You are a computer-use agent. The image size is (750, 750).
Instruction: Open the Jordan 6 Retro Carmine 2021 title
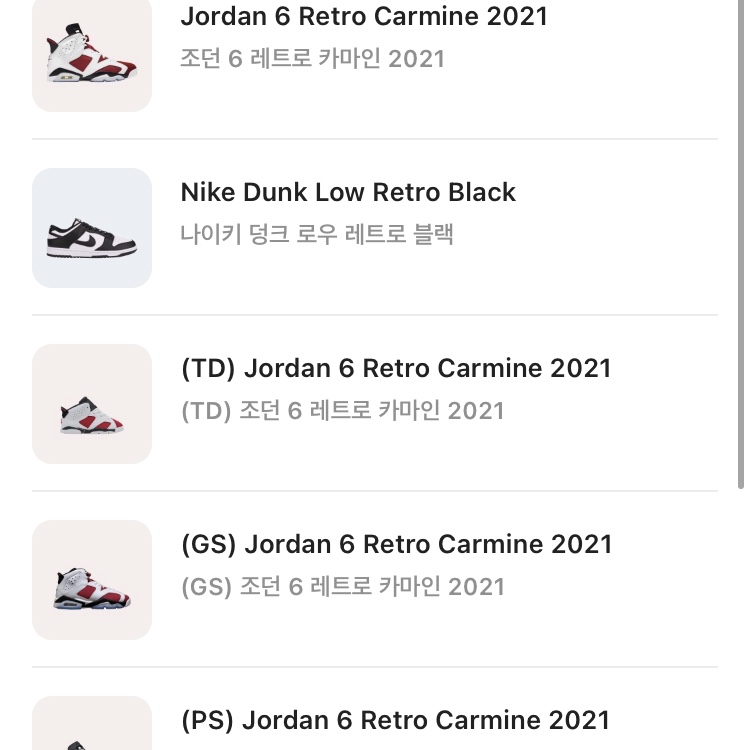tap(364, 16)
